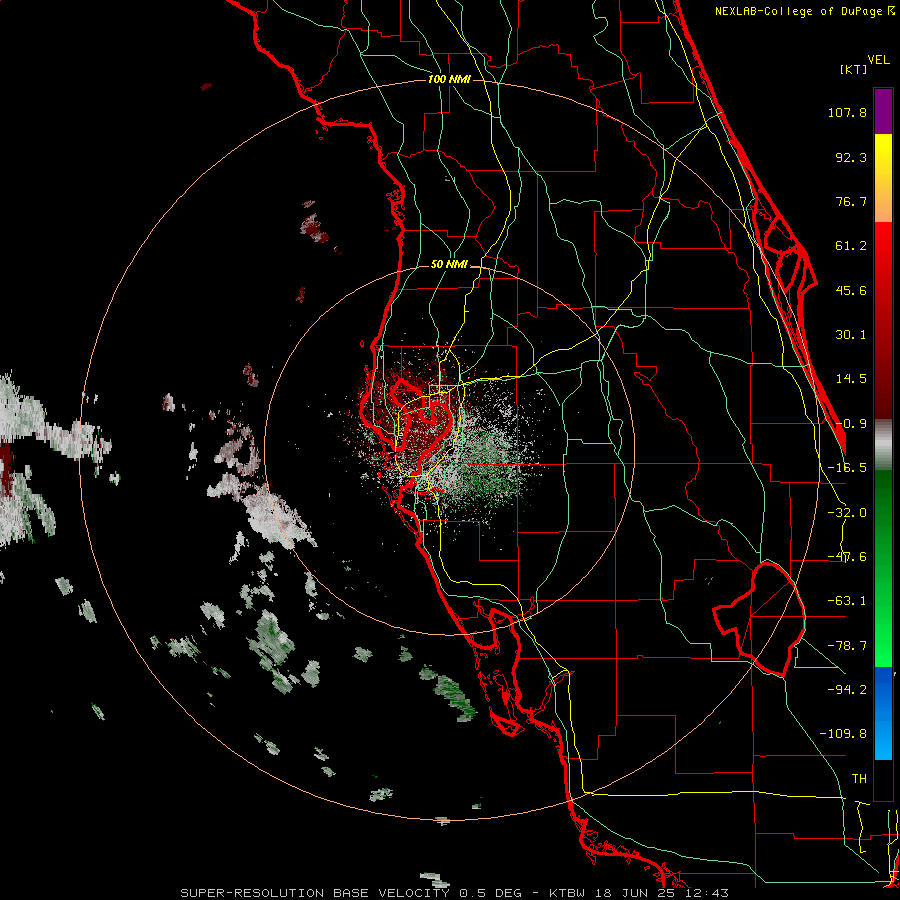Viewport: 900px width, 900px height.
Task: Select the 76.7 scale value
Action: pos(851,201)
